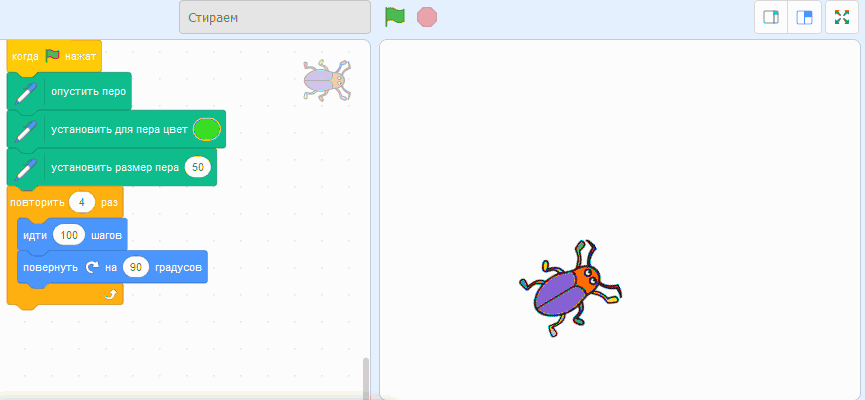This screenshot has width=865, height=400.
Task: Click the green flag icon inside hat block
Action: pos(52,56)
